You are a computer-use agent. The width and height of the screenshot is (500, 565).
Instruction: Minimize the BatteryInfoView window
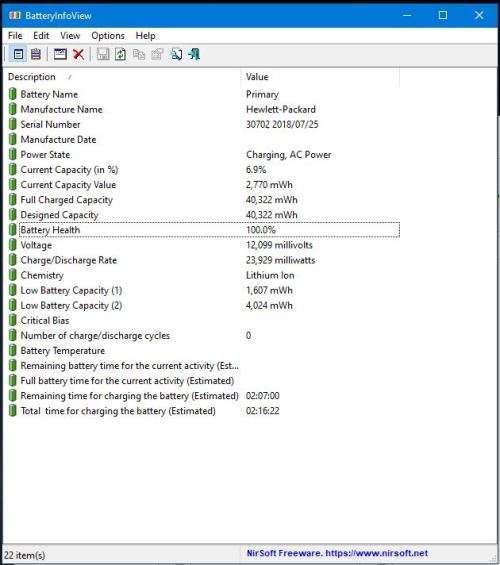(407, 15)
